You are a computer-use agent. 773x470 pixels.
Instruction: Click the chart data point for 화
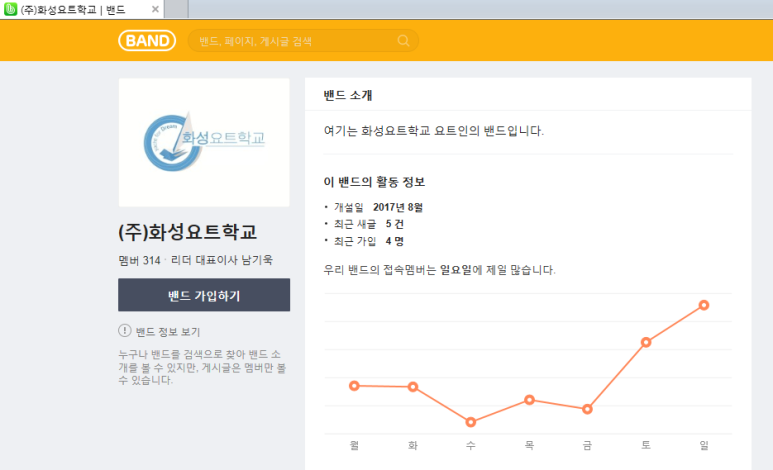[x=413, y=387]
